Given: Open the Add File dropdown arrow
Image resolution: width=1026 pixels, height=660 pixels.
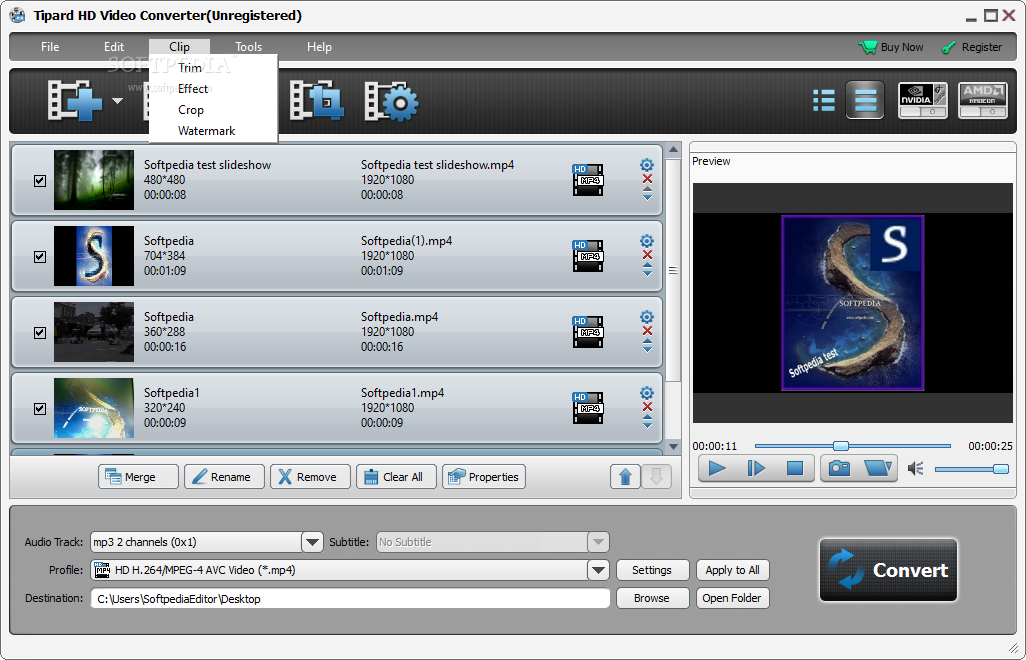Looking at the screenshot, I should pyautogui.click(x=117, y=101).
